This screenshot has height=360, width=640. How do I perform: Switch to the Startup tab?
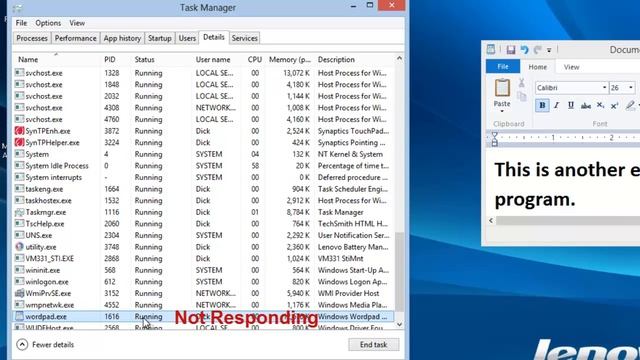pyautogui.click(x=160, y=38)
